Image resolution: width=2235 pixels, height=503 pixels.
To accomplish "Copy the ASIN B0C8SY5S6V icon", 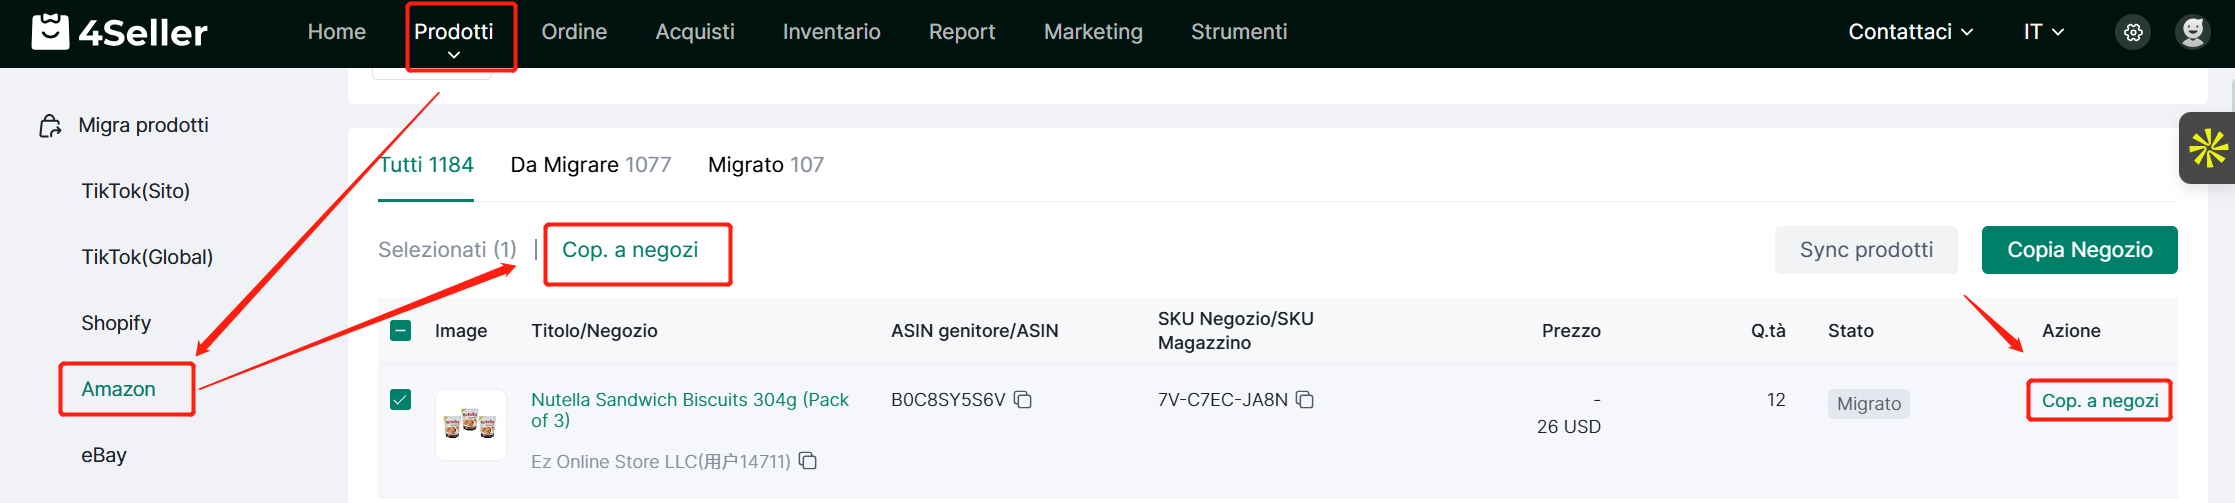I will [1023, 400].
